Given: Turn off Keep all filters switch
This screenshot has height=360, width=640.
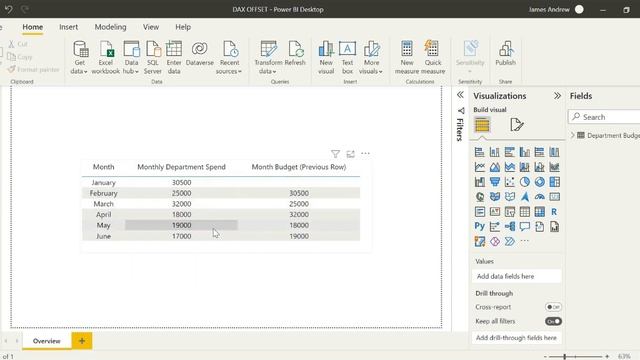Looking at the screenshot, I should pyautogui.click(x=553, y=322).
